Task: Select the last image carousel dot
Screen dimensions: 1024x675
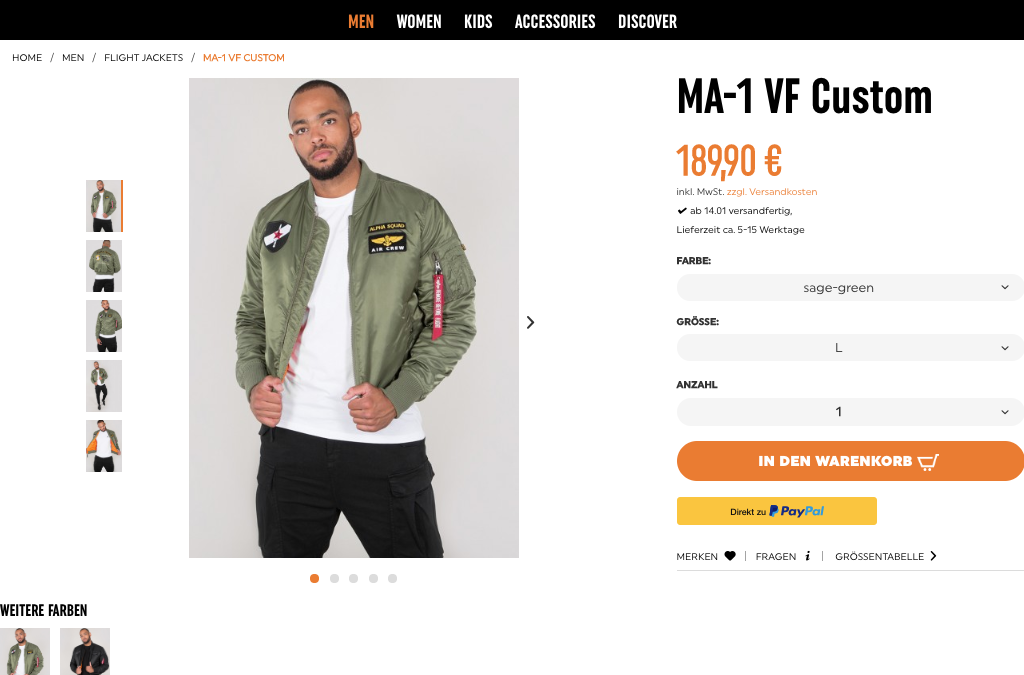Action: tap(392, 578)
